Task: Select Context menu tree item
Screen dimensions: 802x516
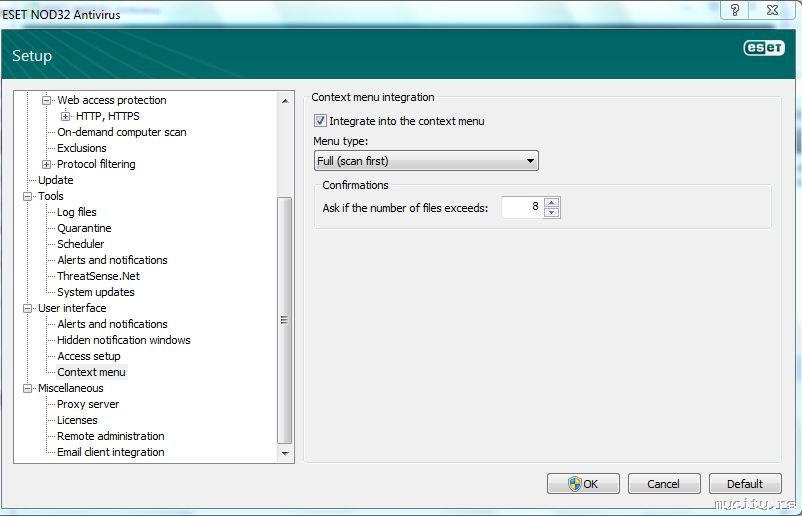Action: (92, 372)
